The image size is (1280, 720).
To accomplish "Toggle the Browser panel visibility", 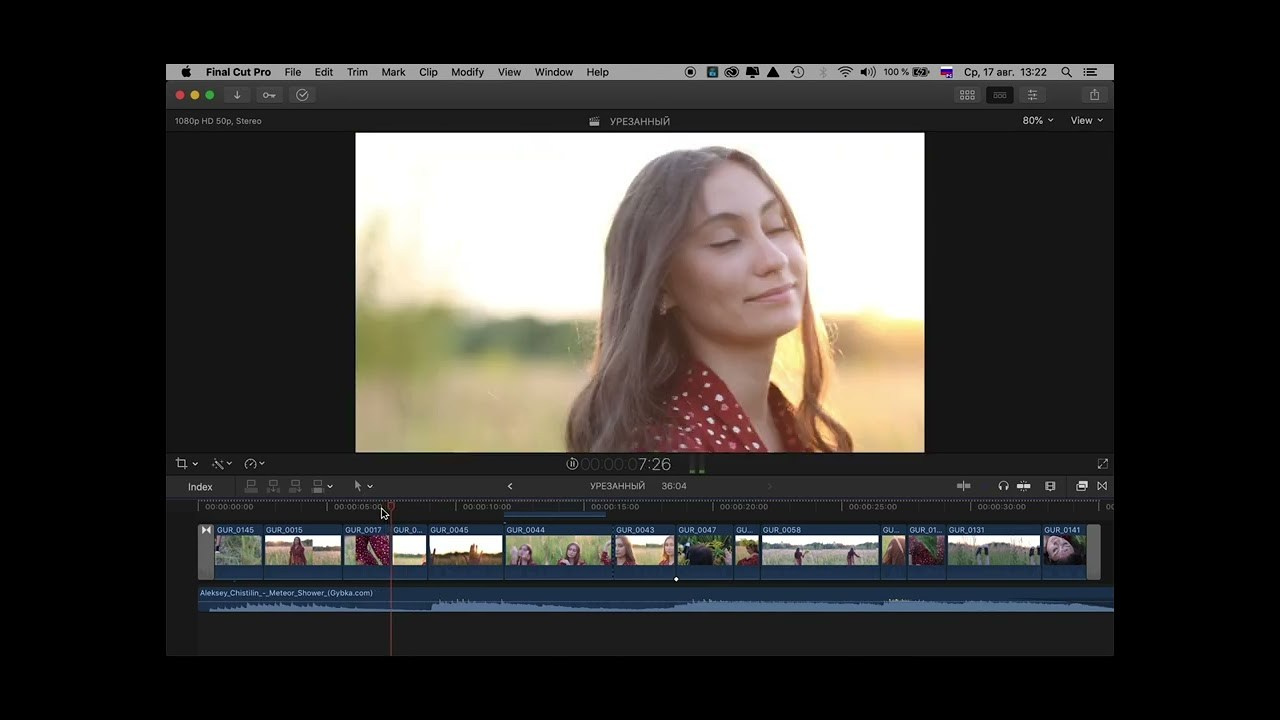I will [967, 95].
